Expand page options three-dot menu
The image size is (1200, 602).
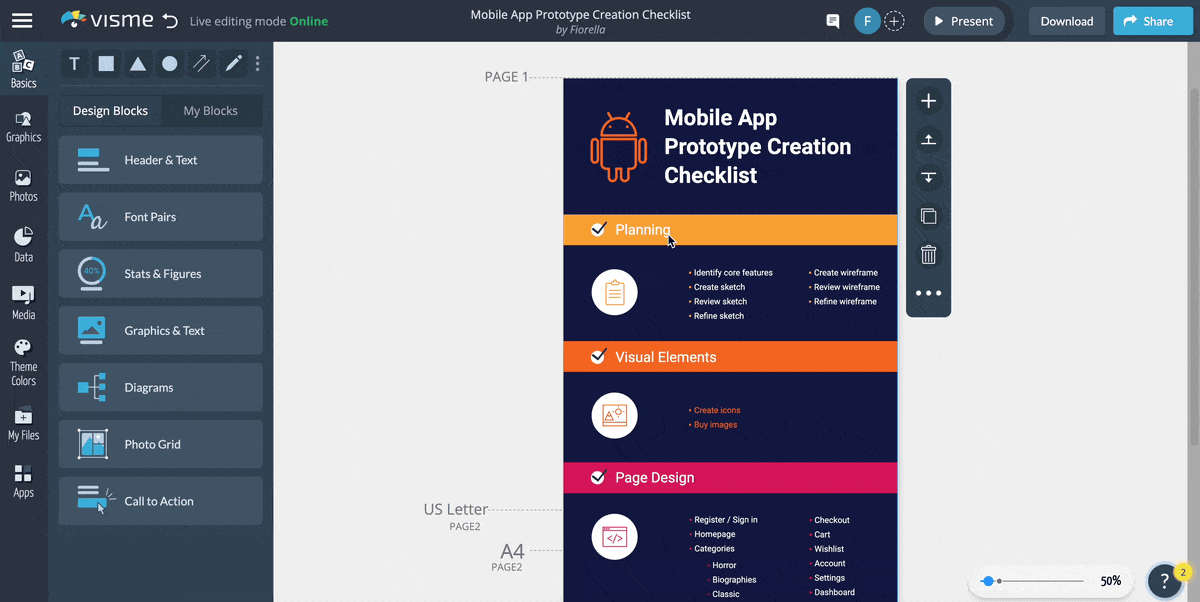[928, 293]
